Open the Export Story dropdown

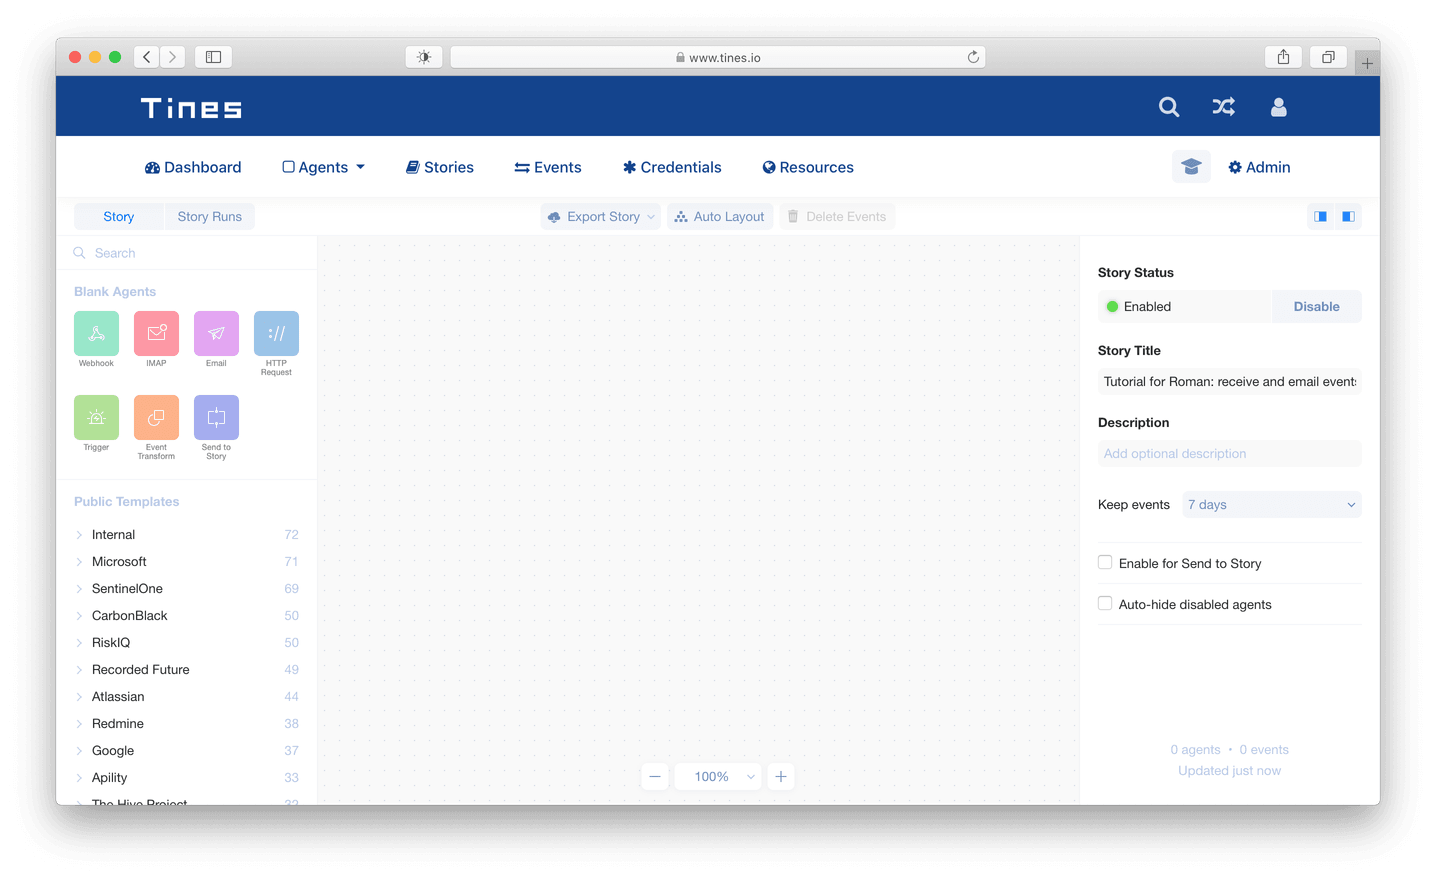pos(601,217)
